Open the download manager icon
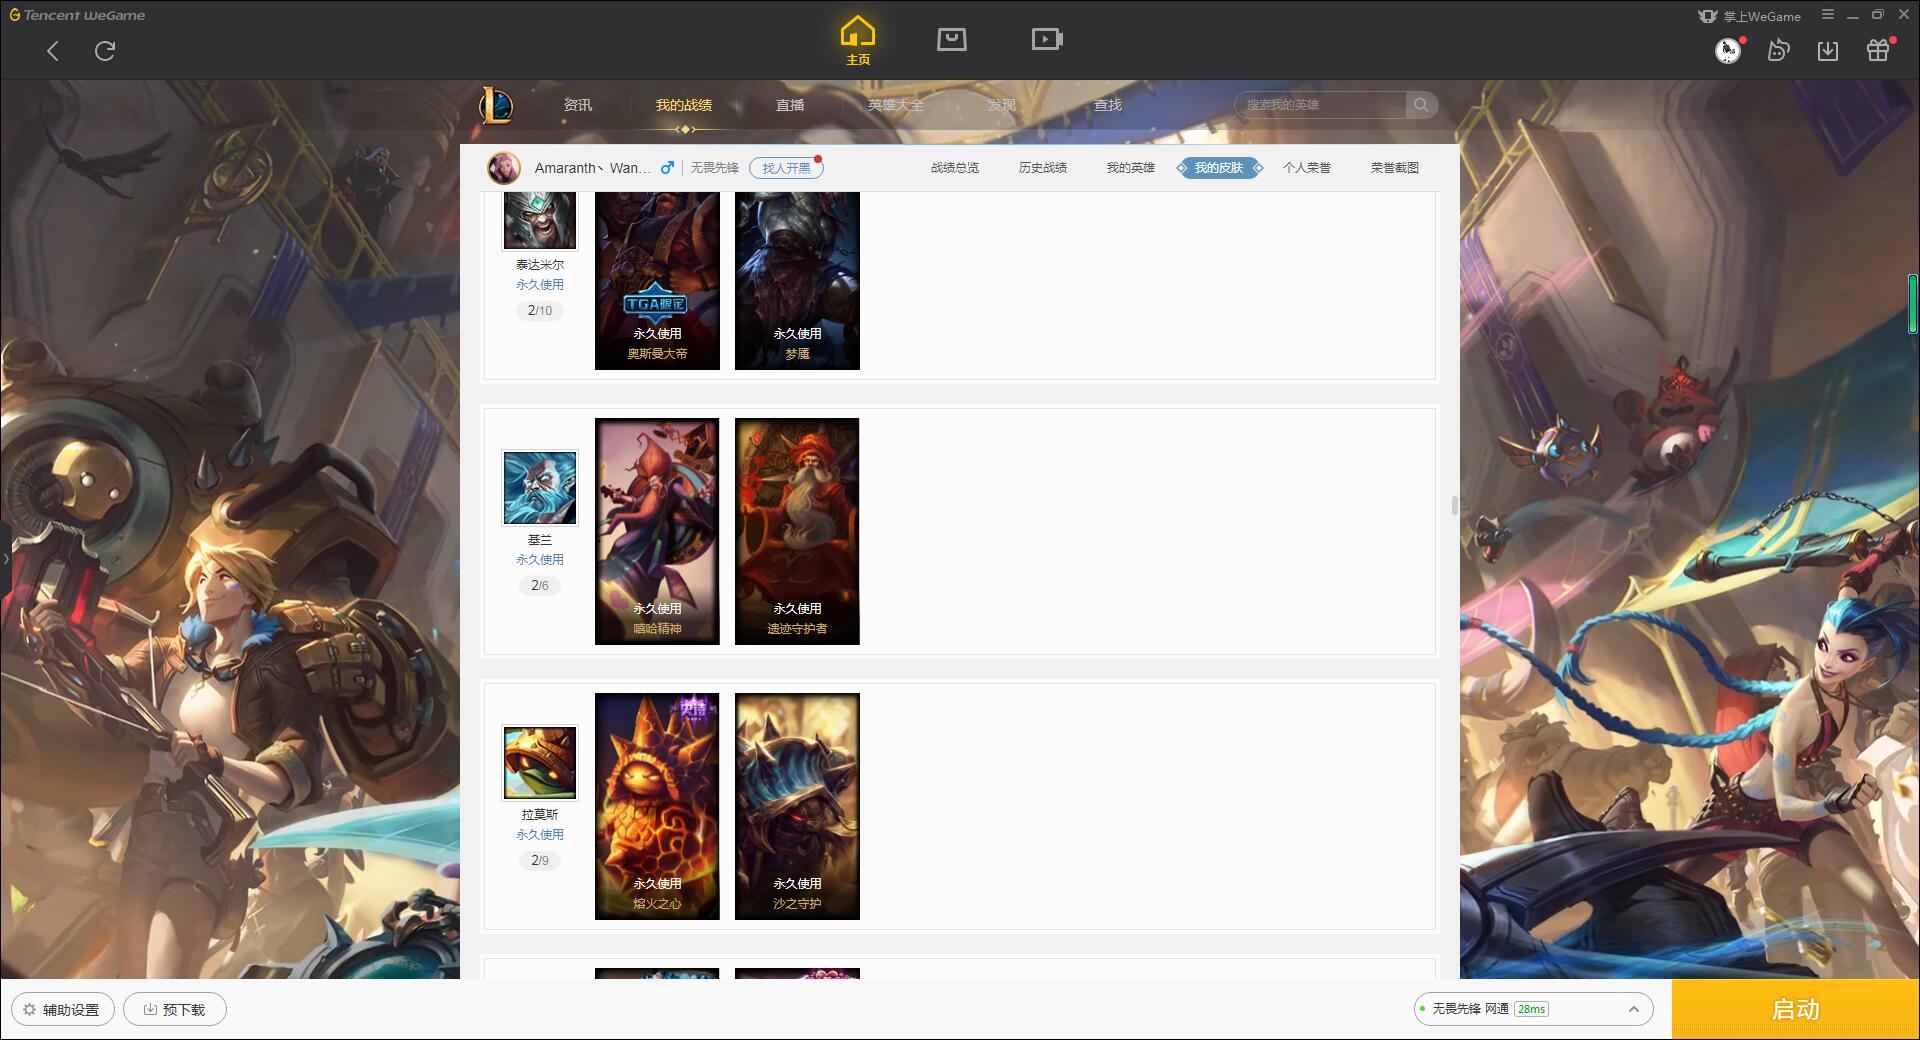The image size is (1920, 1040). point(1828,50)
